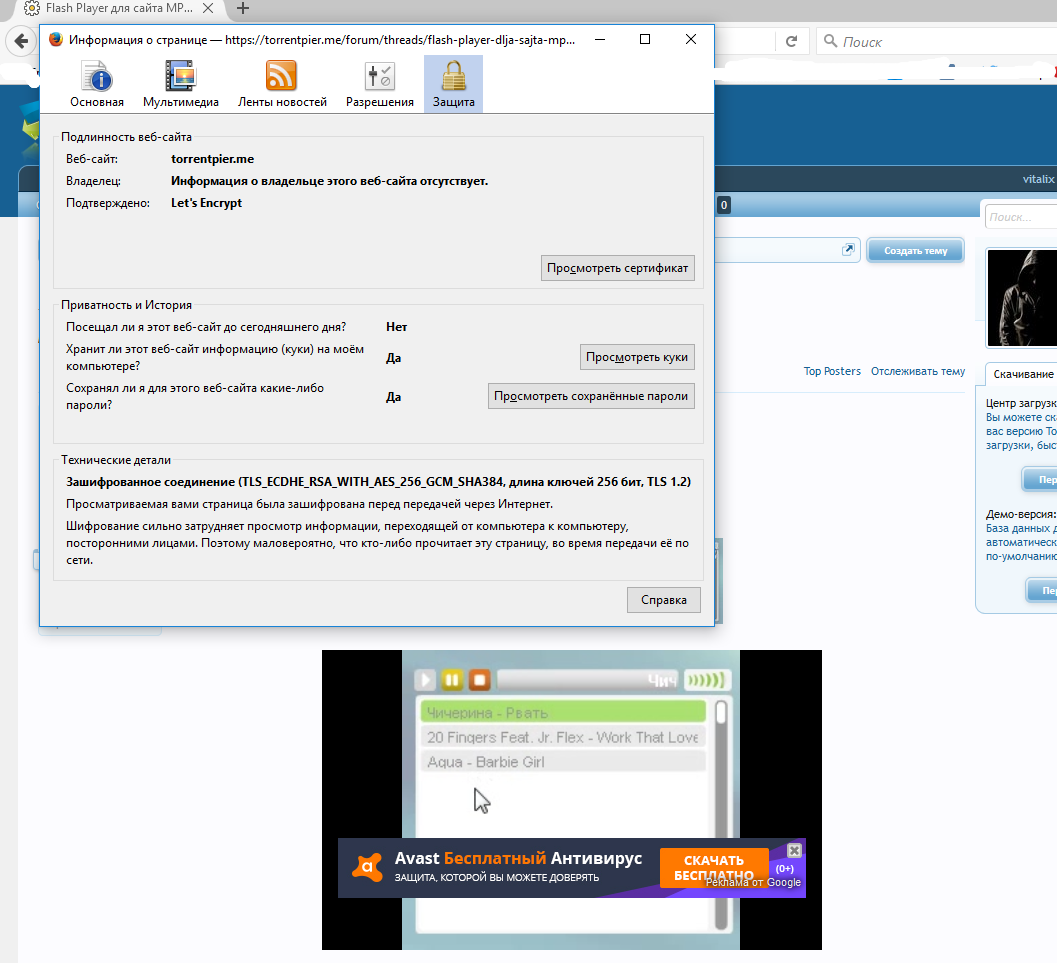Screen dimensions: 1057x963
Task: Close the Avast ad banner
Action: click(794, 850)
